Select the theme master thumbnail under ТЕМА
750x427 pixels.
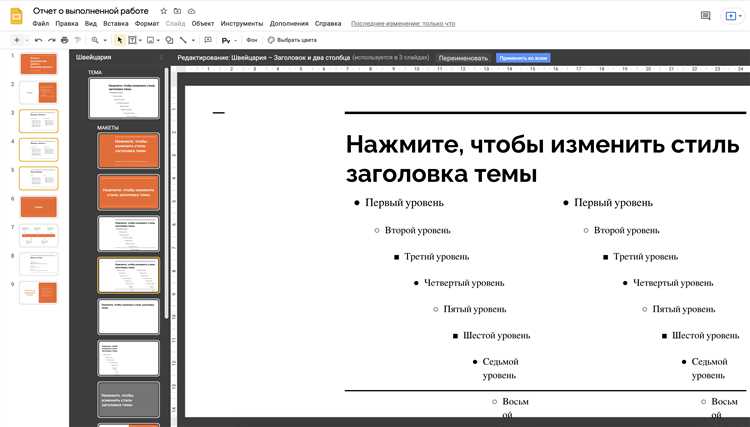[x=124, y=98]
